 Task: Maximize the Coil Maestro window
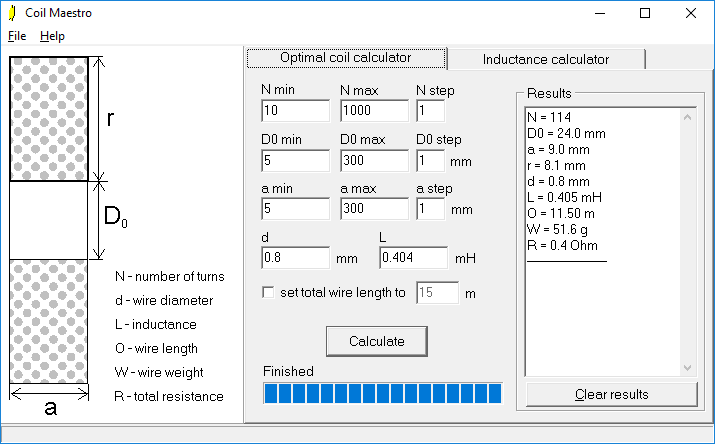(645, 13)
